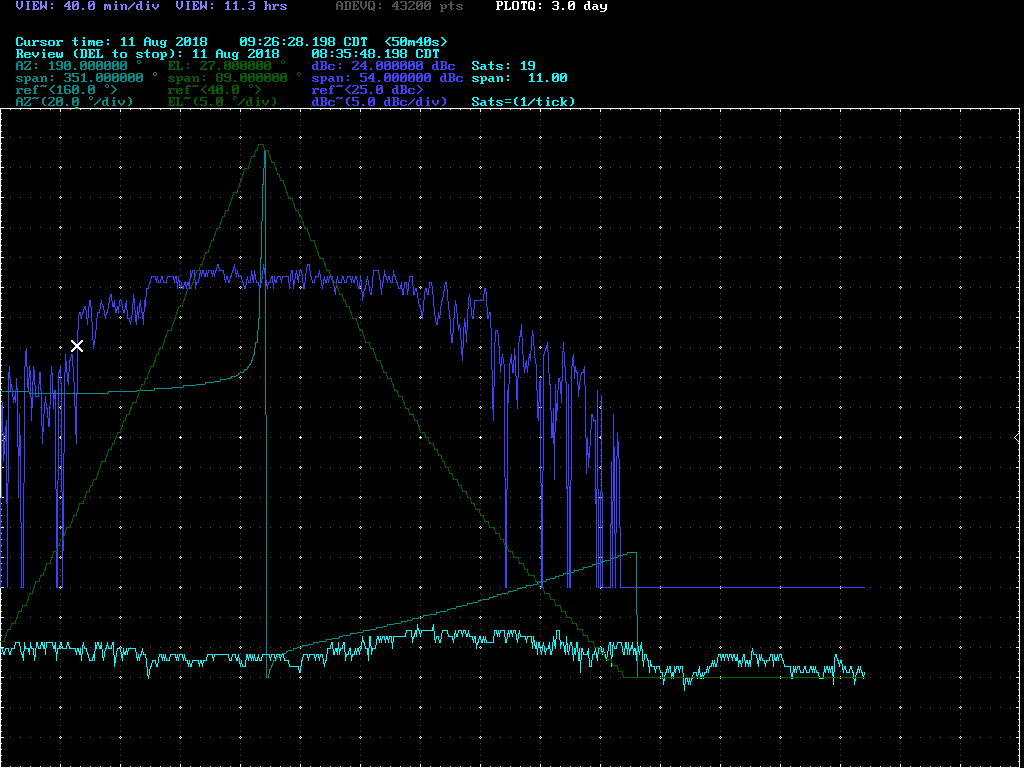Click the 'VIEW: 11.3 hrs' readout
This screenshot has width=1024, height=768.
231,7
